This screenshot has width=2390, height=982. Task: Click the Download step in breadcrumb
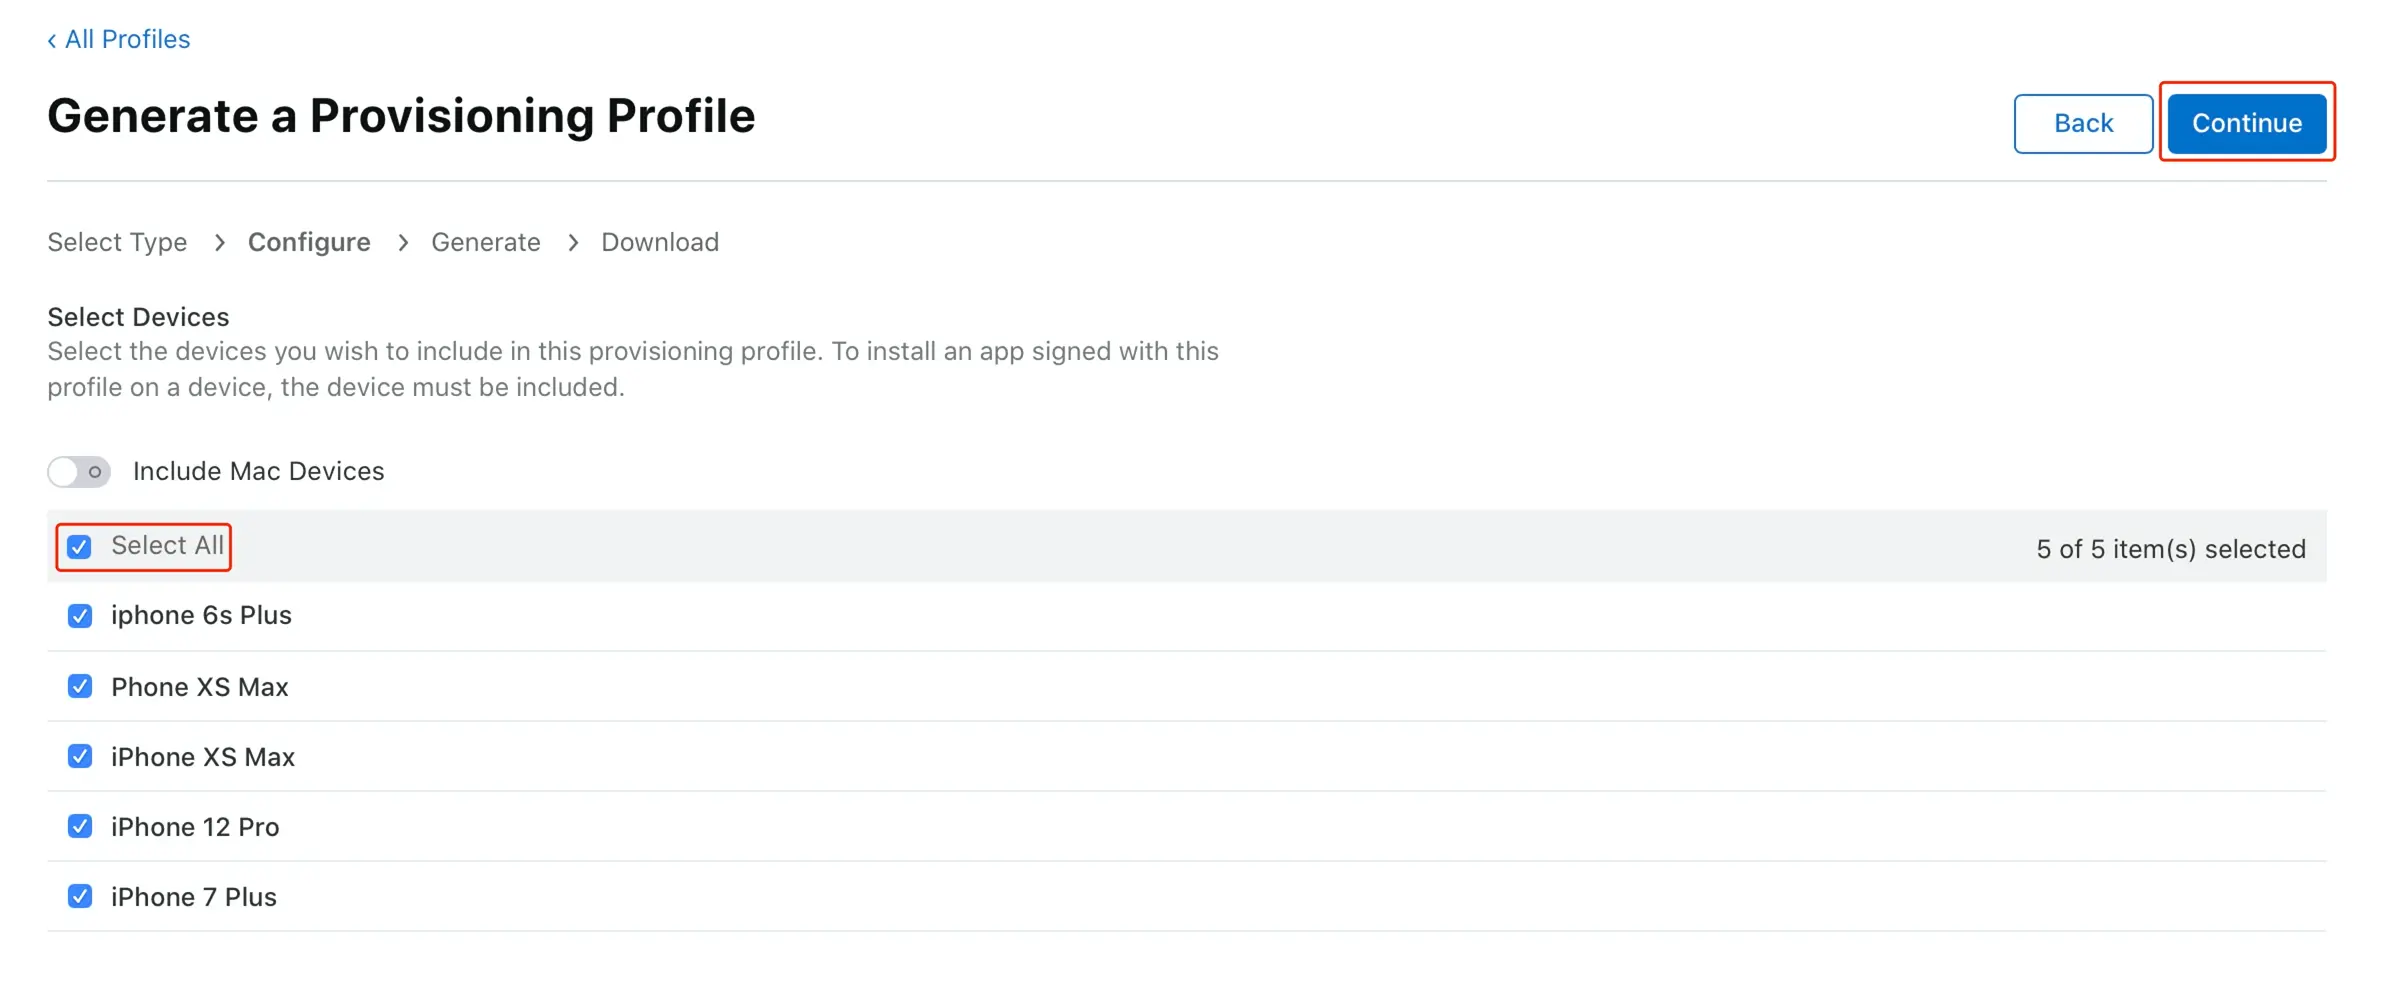(660, 242)
